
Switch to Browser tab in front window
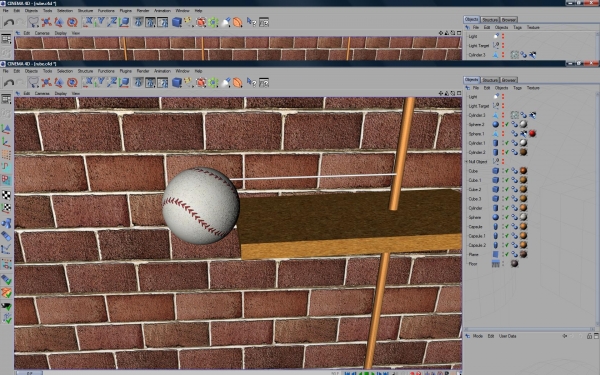click(509, 80)
